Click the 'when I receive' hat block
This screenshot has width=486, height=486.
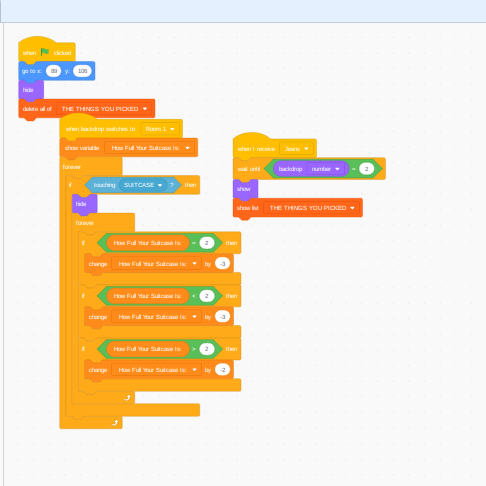[x=275, y=147]
